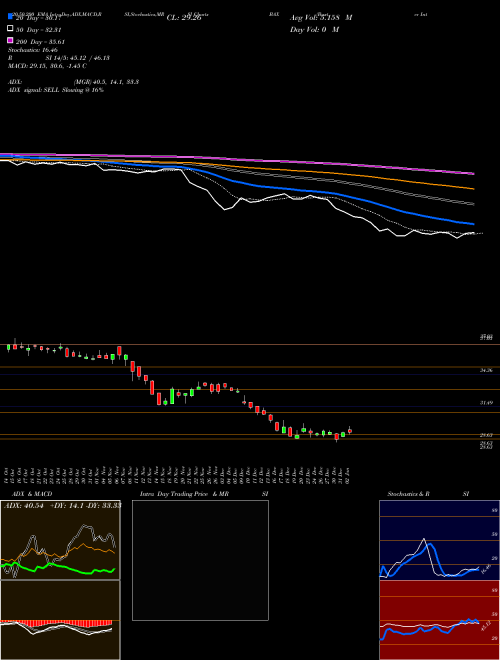This screenshot has width=500, height=660.
Task: Click the blue 20 Day EMA legend swatch
Action: point(10,17)
